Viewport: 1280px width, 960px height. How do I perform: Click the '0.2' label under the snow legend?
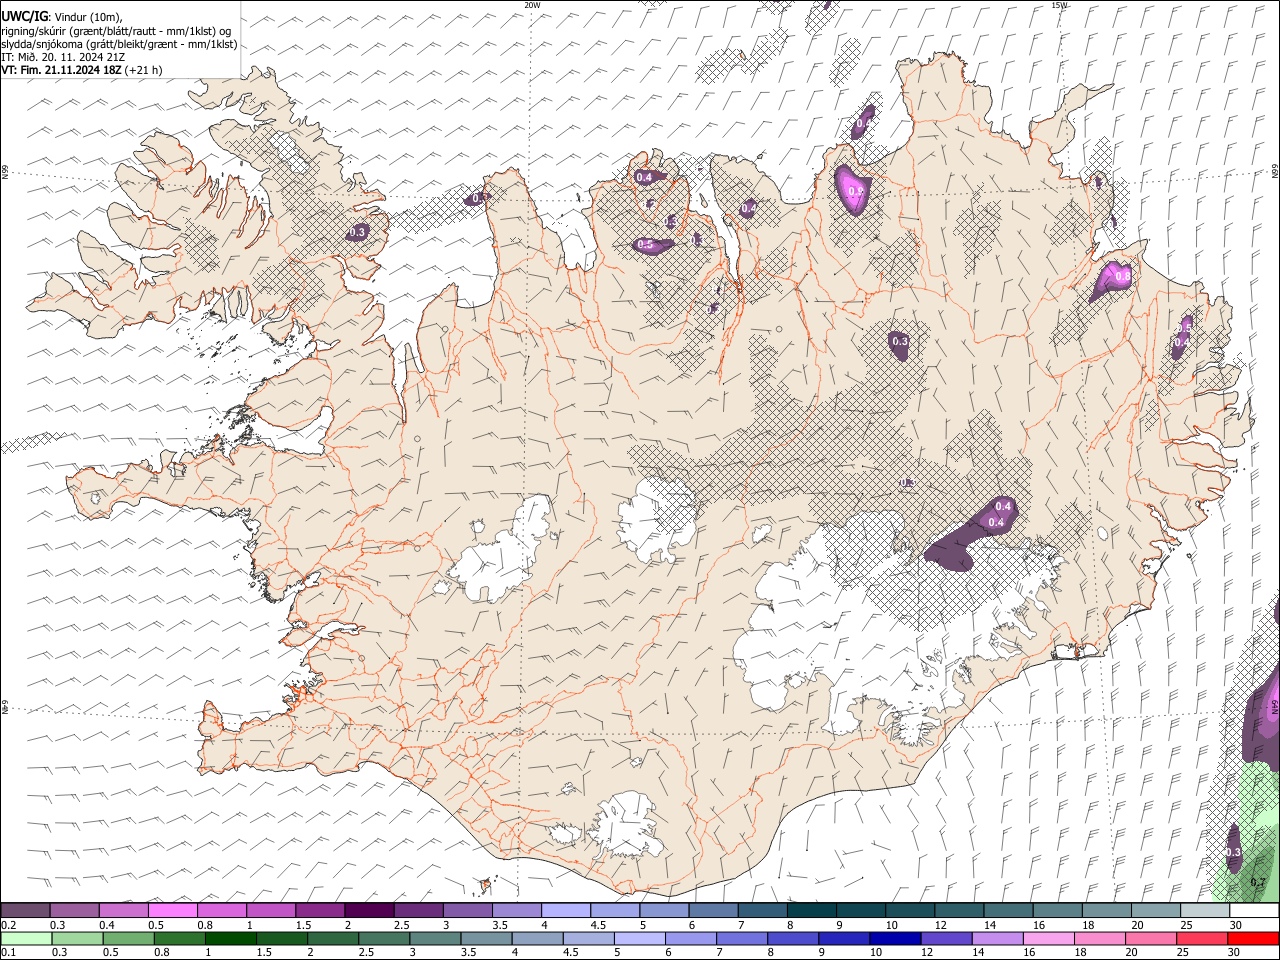coord(9,925)
